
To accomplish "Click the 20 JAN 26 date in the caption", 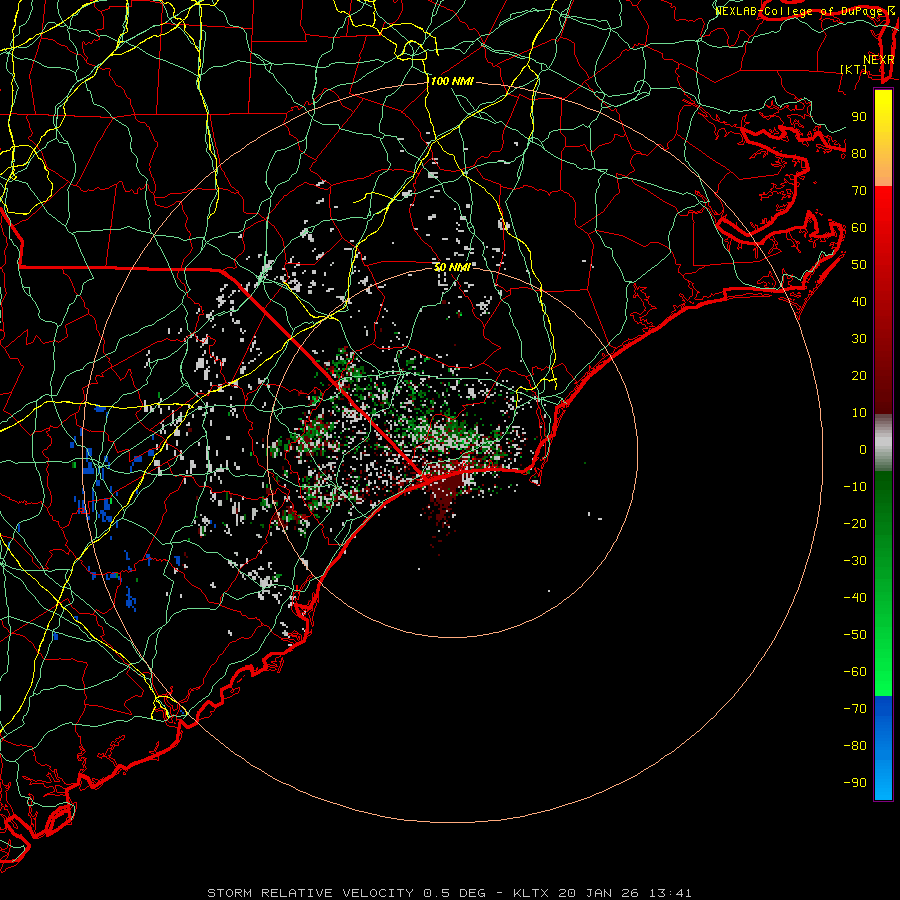I will (x=599, y=893).
